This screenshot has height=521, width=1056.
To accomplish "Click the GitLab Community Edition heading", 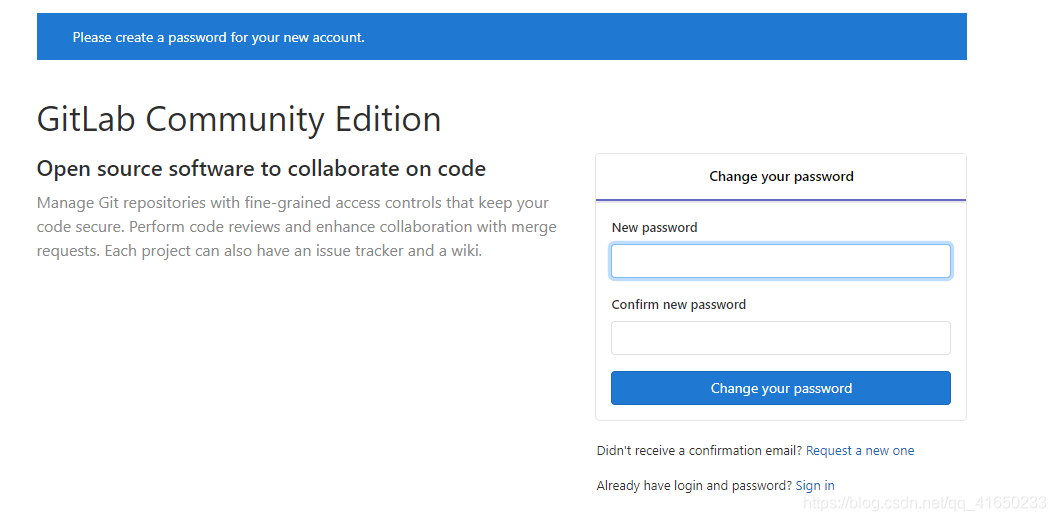I will click(239, 119).
